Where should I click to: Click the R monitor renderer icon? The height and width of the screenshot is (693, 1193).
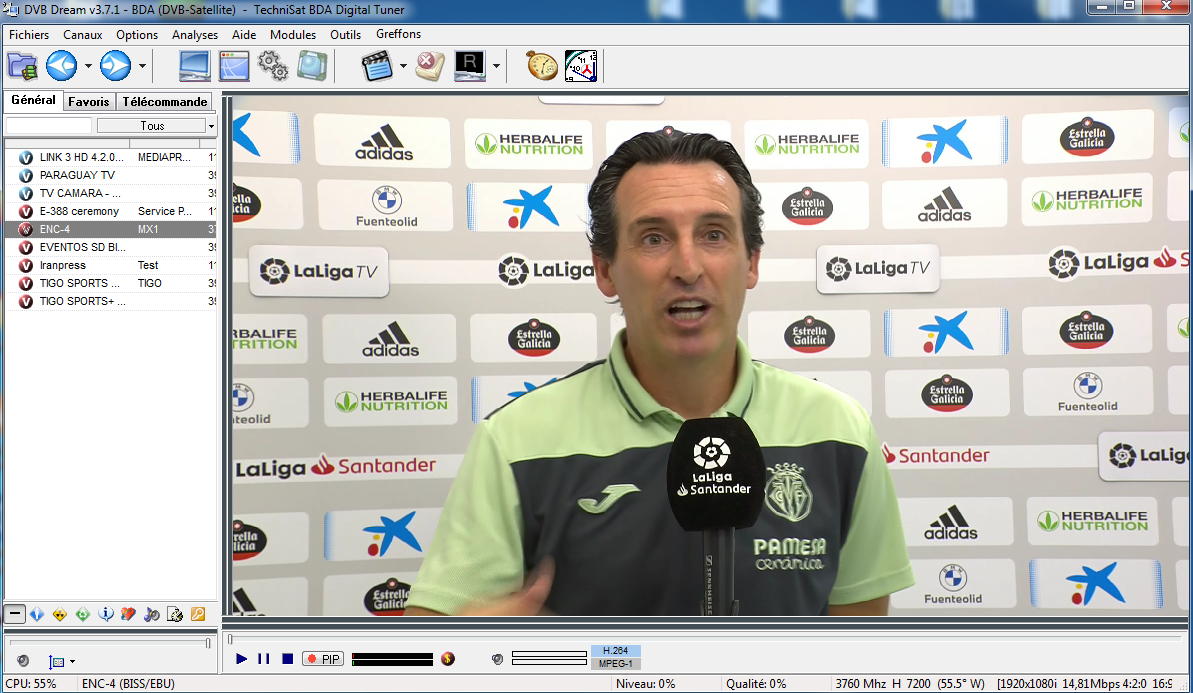pyautogui.click(x=469, y=66)
